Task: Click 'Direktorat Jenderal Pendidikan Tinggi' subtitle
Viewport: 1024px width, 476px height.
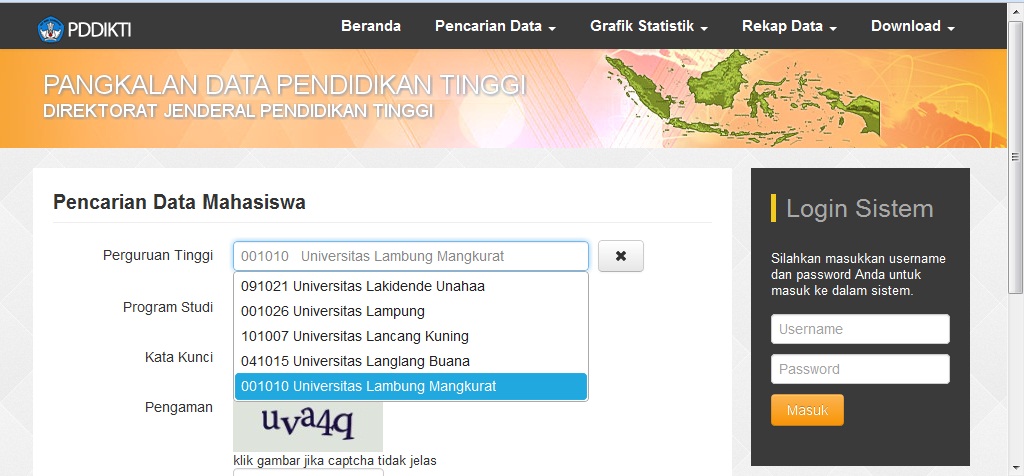Action: 238,111
